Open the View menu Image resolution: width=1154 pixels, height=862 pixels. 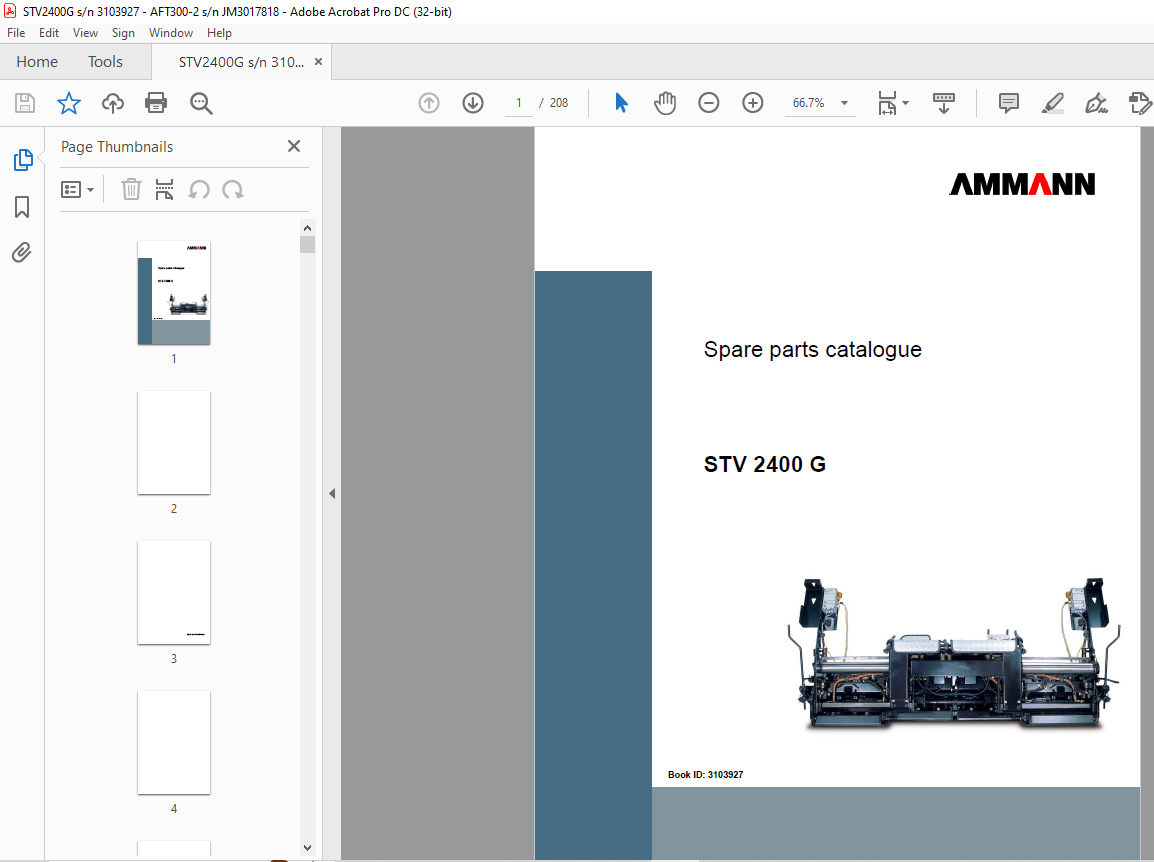85,32
